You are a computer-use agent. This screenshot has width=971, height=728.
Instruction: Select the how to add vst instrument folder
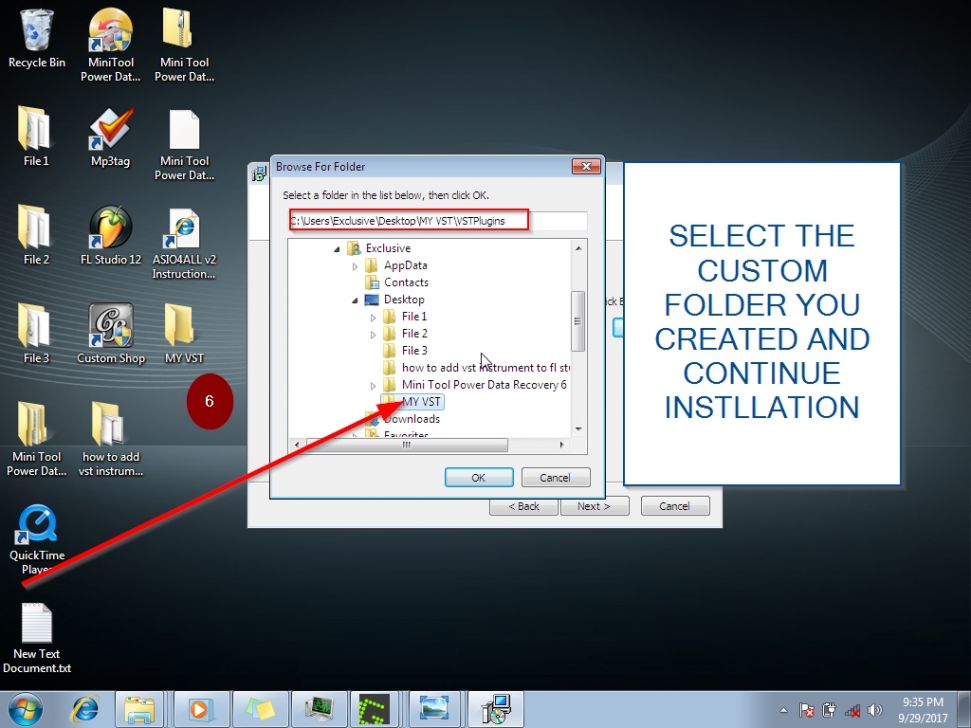click(x=111, y=438)
